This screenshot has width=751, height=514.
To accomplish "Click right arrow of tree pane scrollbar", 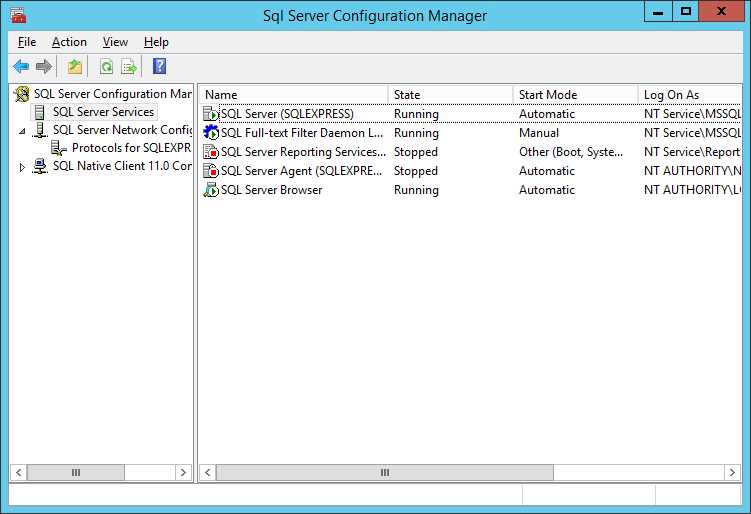I will (x=183, y=473).
